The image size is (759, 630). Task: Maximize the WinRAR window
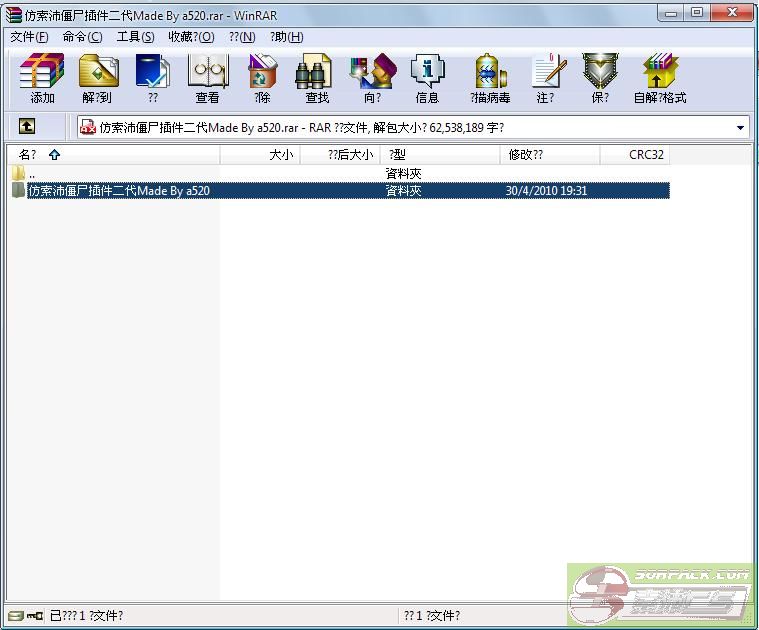click(697, 13)
